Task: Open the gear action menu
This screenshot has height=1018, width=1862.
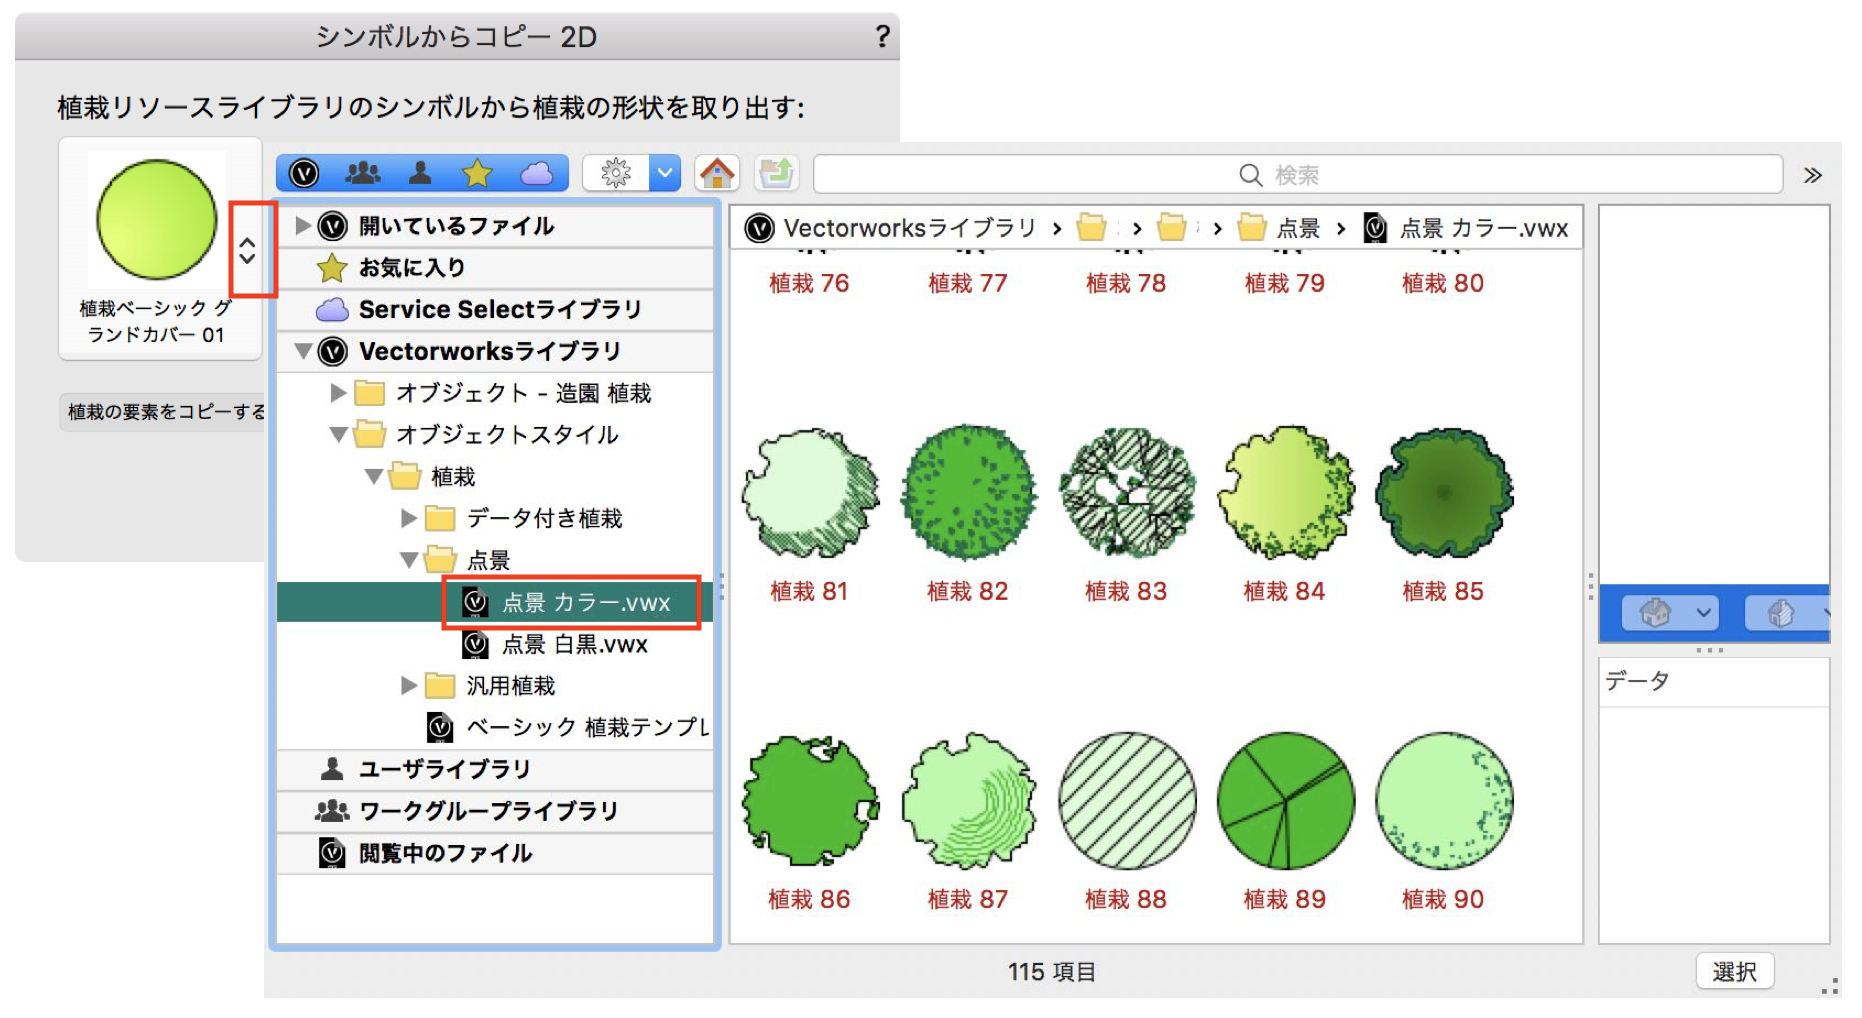Action: point(631,174)
